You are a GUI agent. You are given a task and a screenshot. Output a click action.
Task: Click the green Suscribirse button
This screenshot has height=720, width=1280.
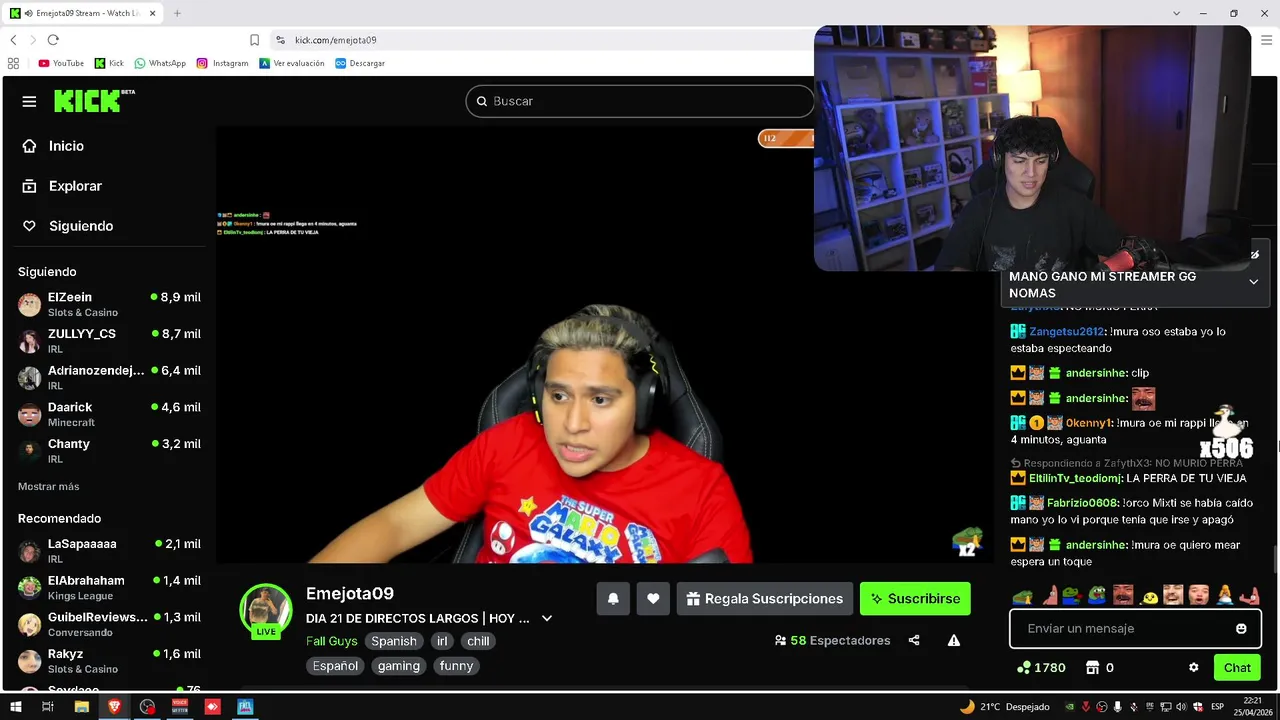(x=915, y=599)
